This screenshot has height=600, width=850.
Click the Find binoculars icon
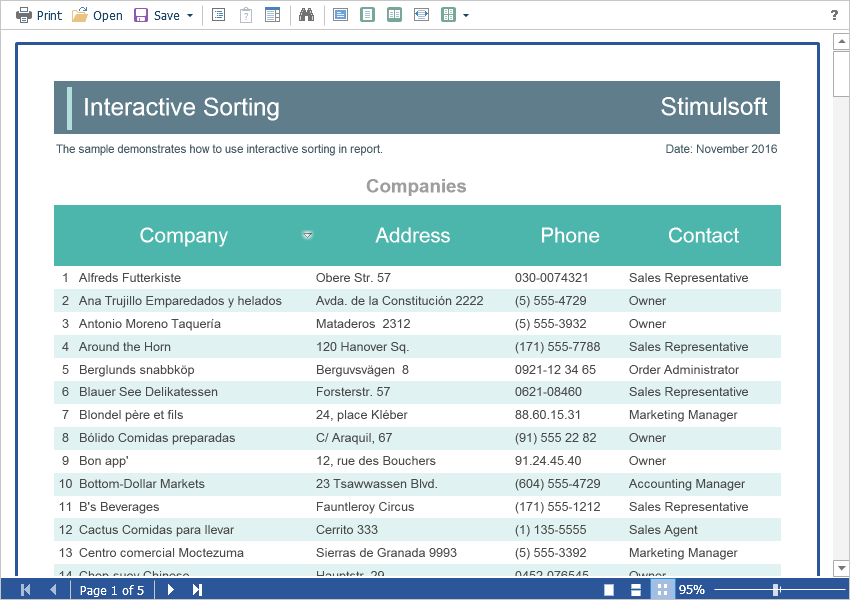pos(307,15)
